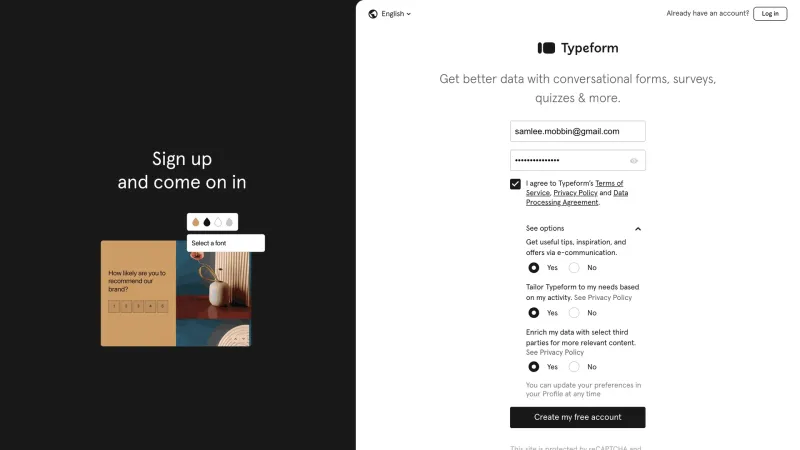
Task: Select Yes for Enrich my data option
Action: tap(534, 367)
